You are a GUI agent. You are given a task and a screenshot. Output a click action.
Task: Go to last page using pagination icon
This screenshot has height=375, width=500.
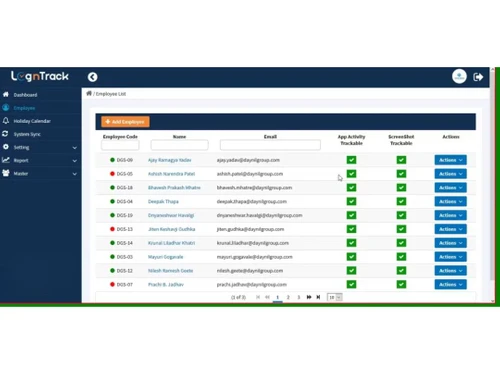318,297
